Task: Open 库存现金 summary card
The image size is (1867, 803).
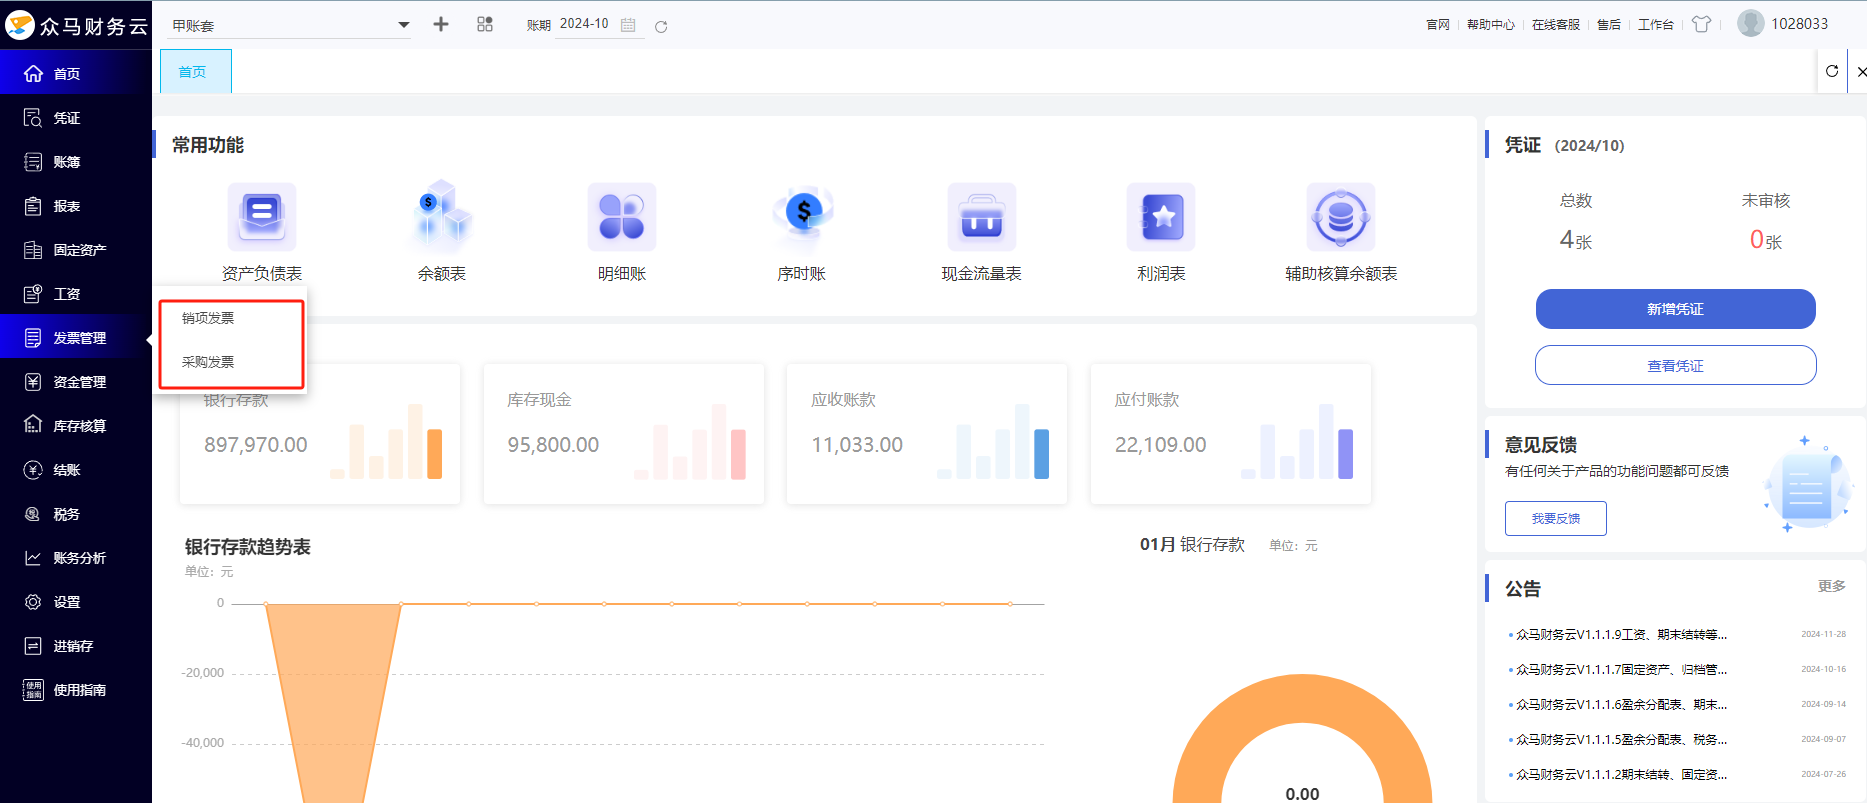Action: click(624, 434)
